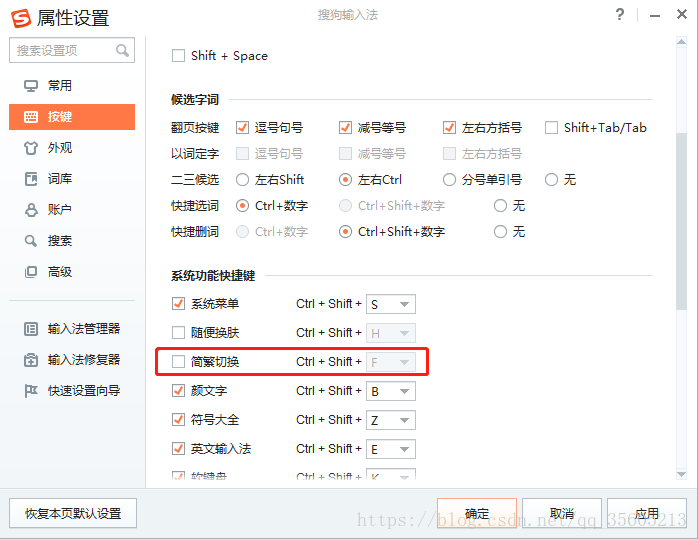Open the 英文输入法 key dropdown showing E
The image size is (698, 540).
[x=391, y=449]
